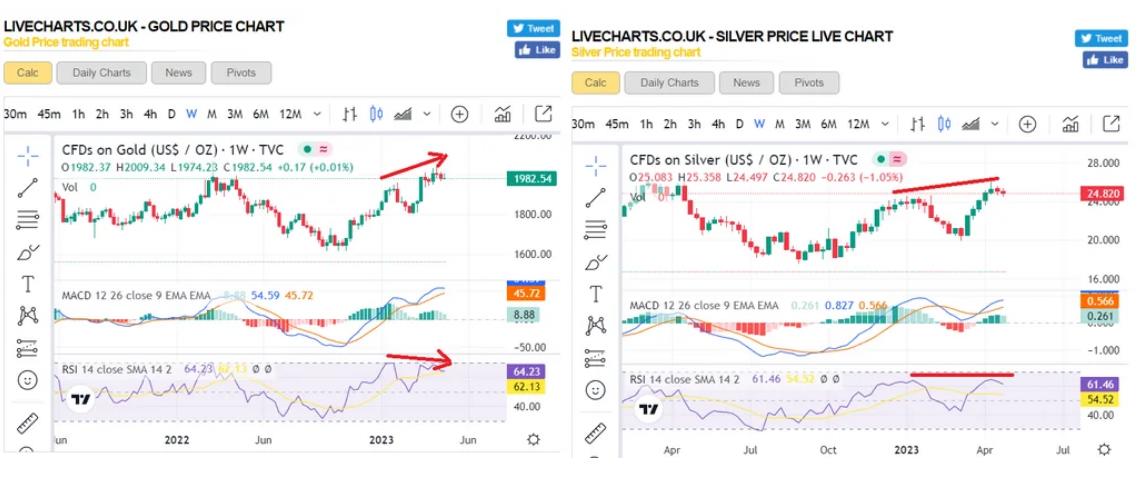Toggle gold chart market status indicator
The image size is (1142, 483).
point(307,149)
